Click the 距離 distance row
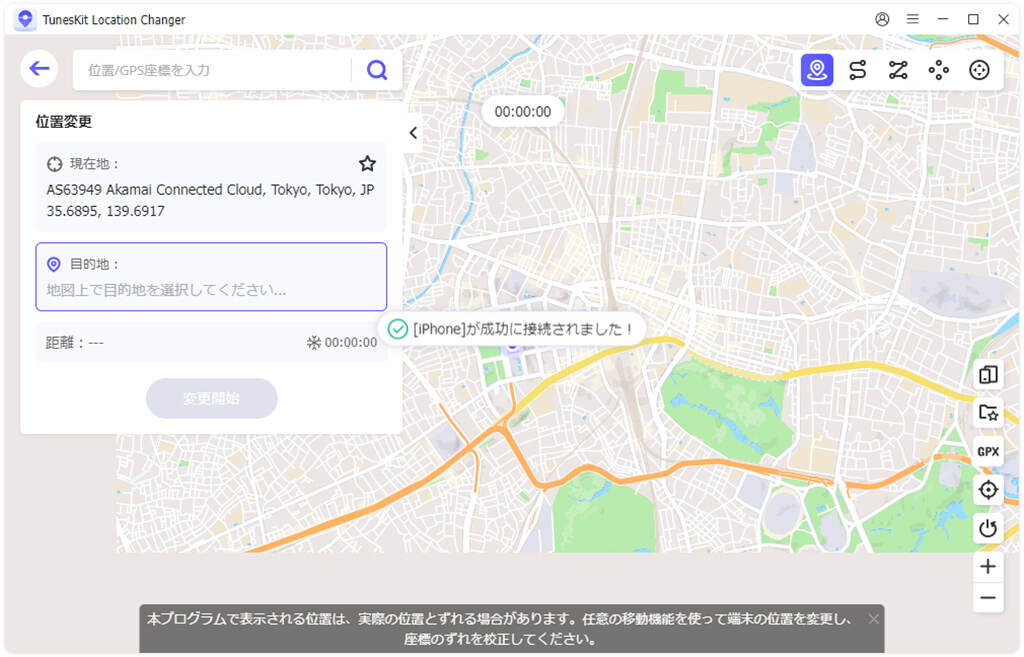The height and width of the screenshot is (657, 1024). 211,342
